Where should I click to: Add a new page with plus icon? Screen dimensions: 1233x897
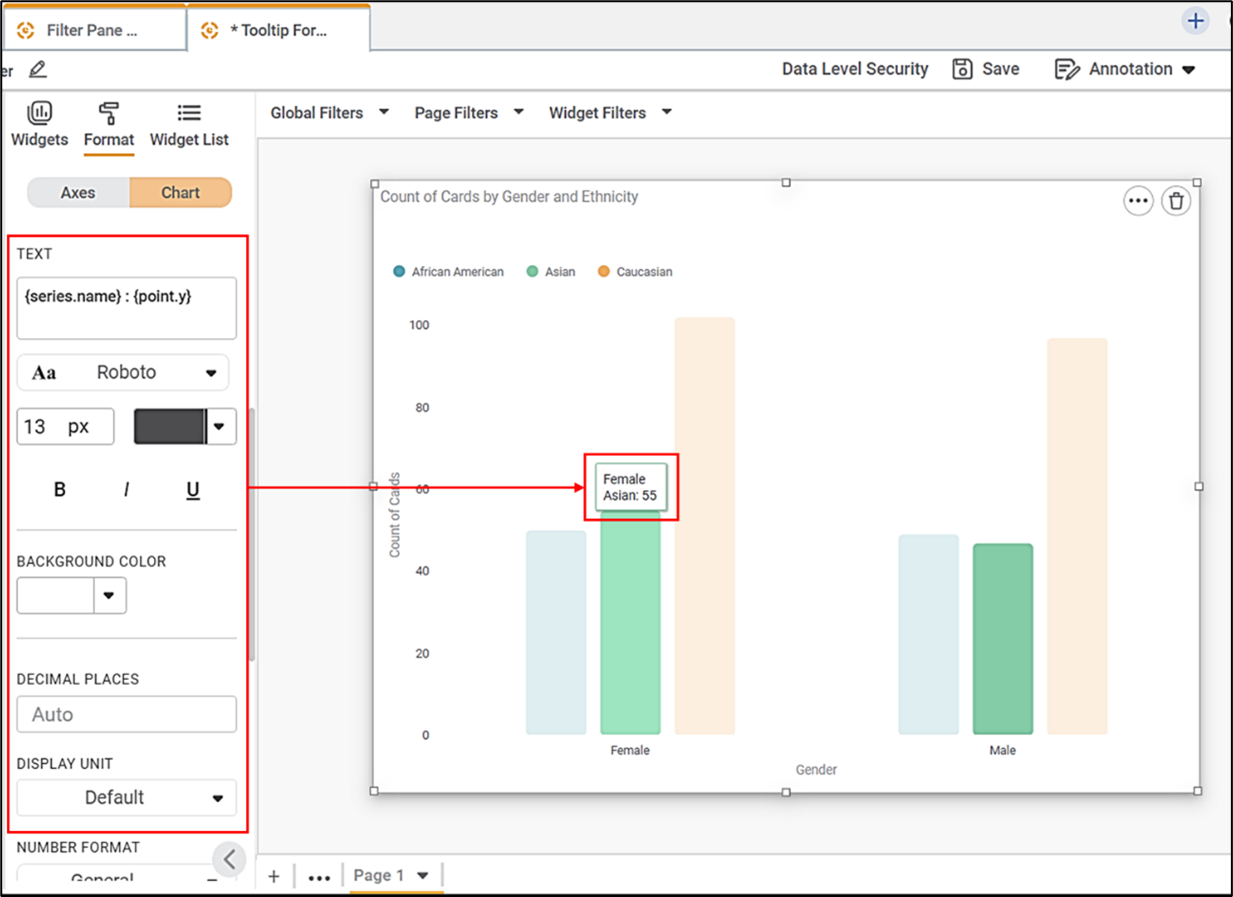click(x=274, y=876)
